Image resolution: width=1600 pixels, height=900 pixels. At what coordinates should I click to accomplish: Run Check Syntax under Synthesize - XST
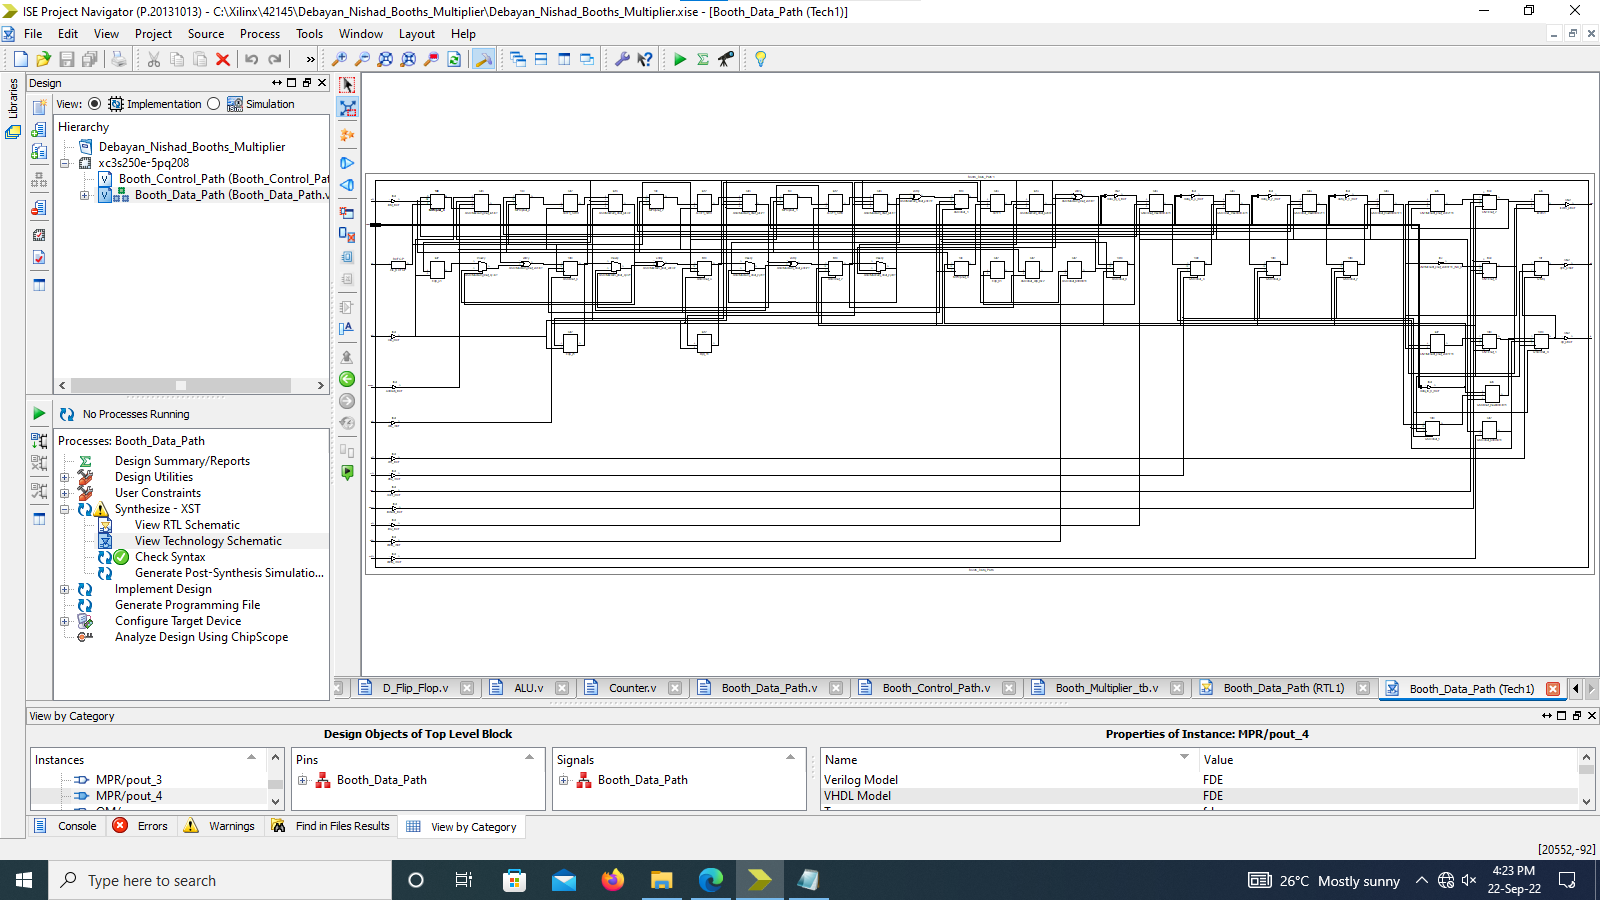(170, 557)
